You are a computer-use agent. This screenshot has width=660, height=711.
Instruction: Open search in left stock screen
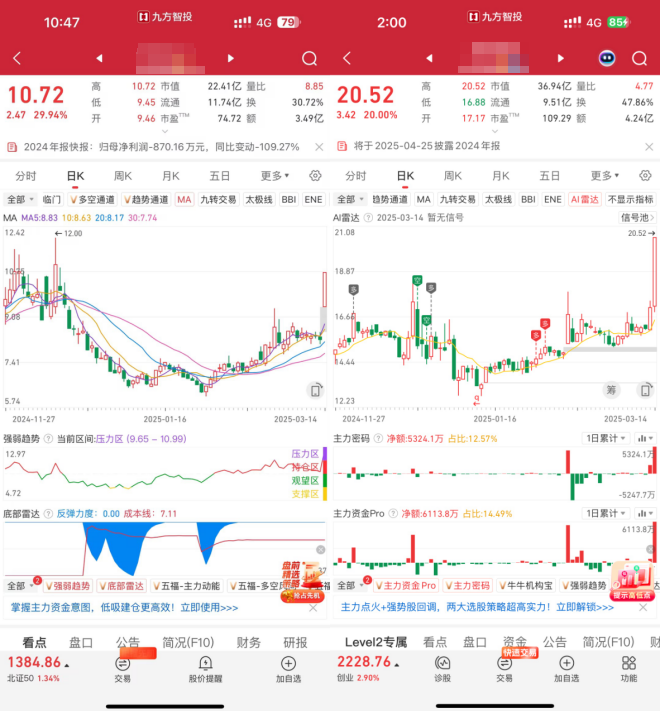310,58
